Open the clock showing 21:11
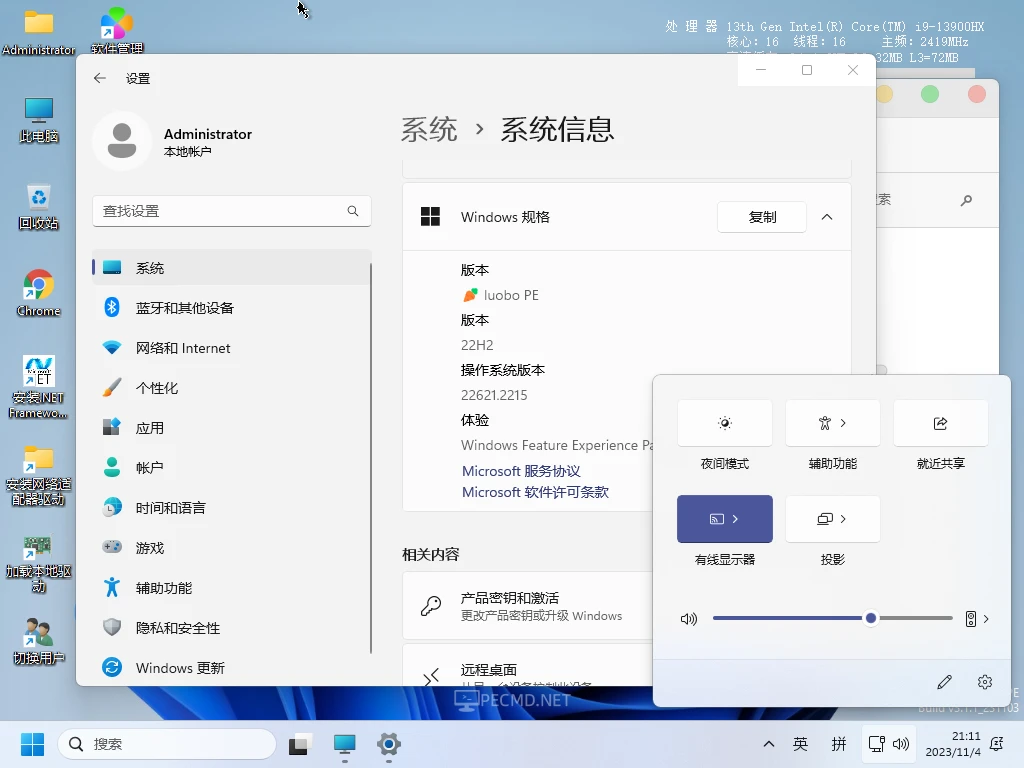The image size is (1024, 768). pyautogui.click(x=953, y=744)
